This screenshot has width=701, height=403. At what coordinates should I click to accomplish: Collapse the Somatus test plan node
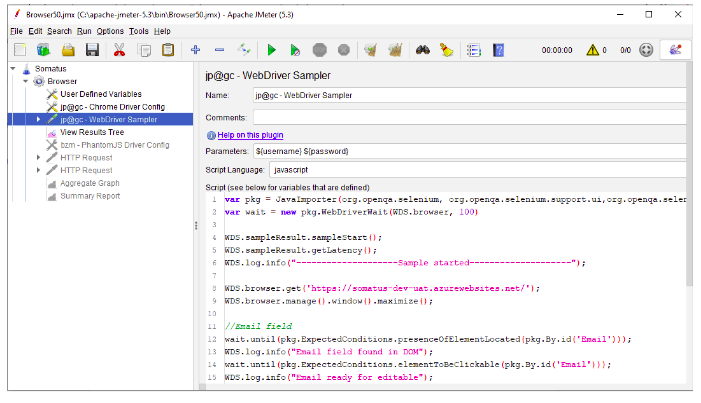coord(13,68)
